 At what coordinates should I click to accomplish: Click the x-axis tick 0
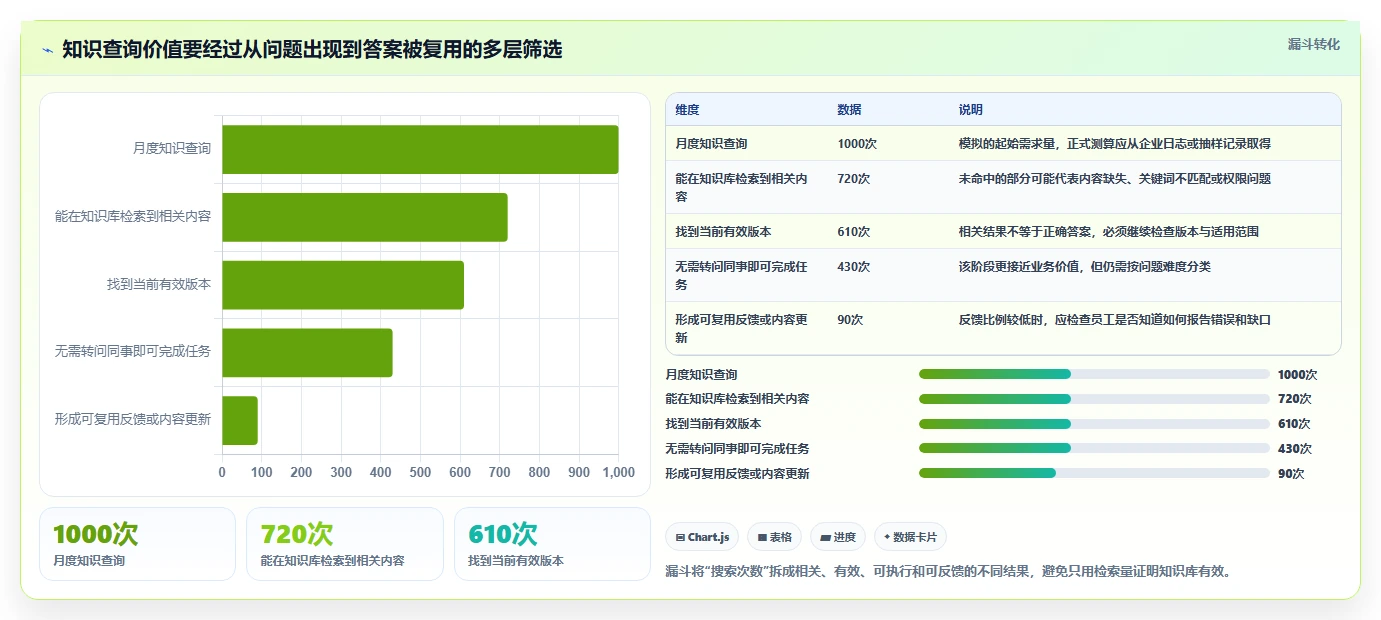point(222,472)
